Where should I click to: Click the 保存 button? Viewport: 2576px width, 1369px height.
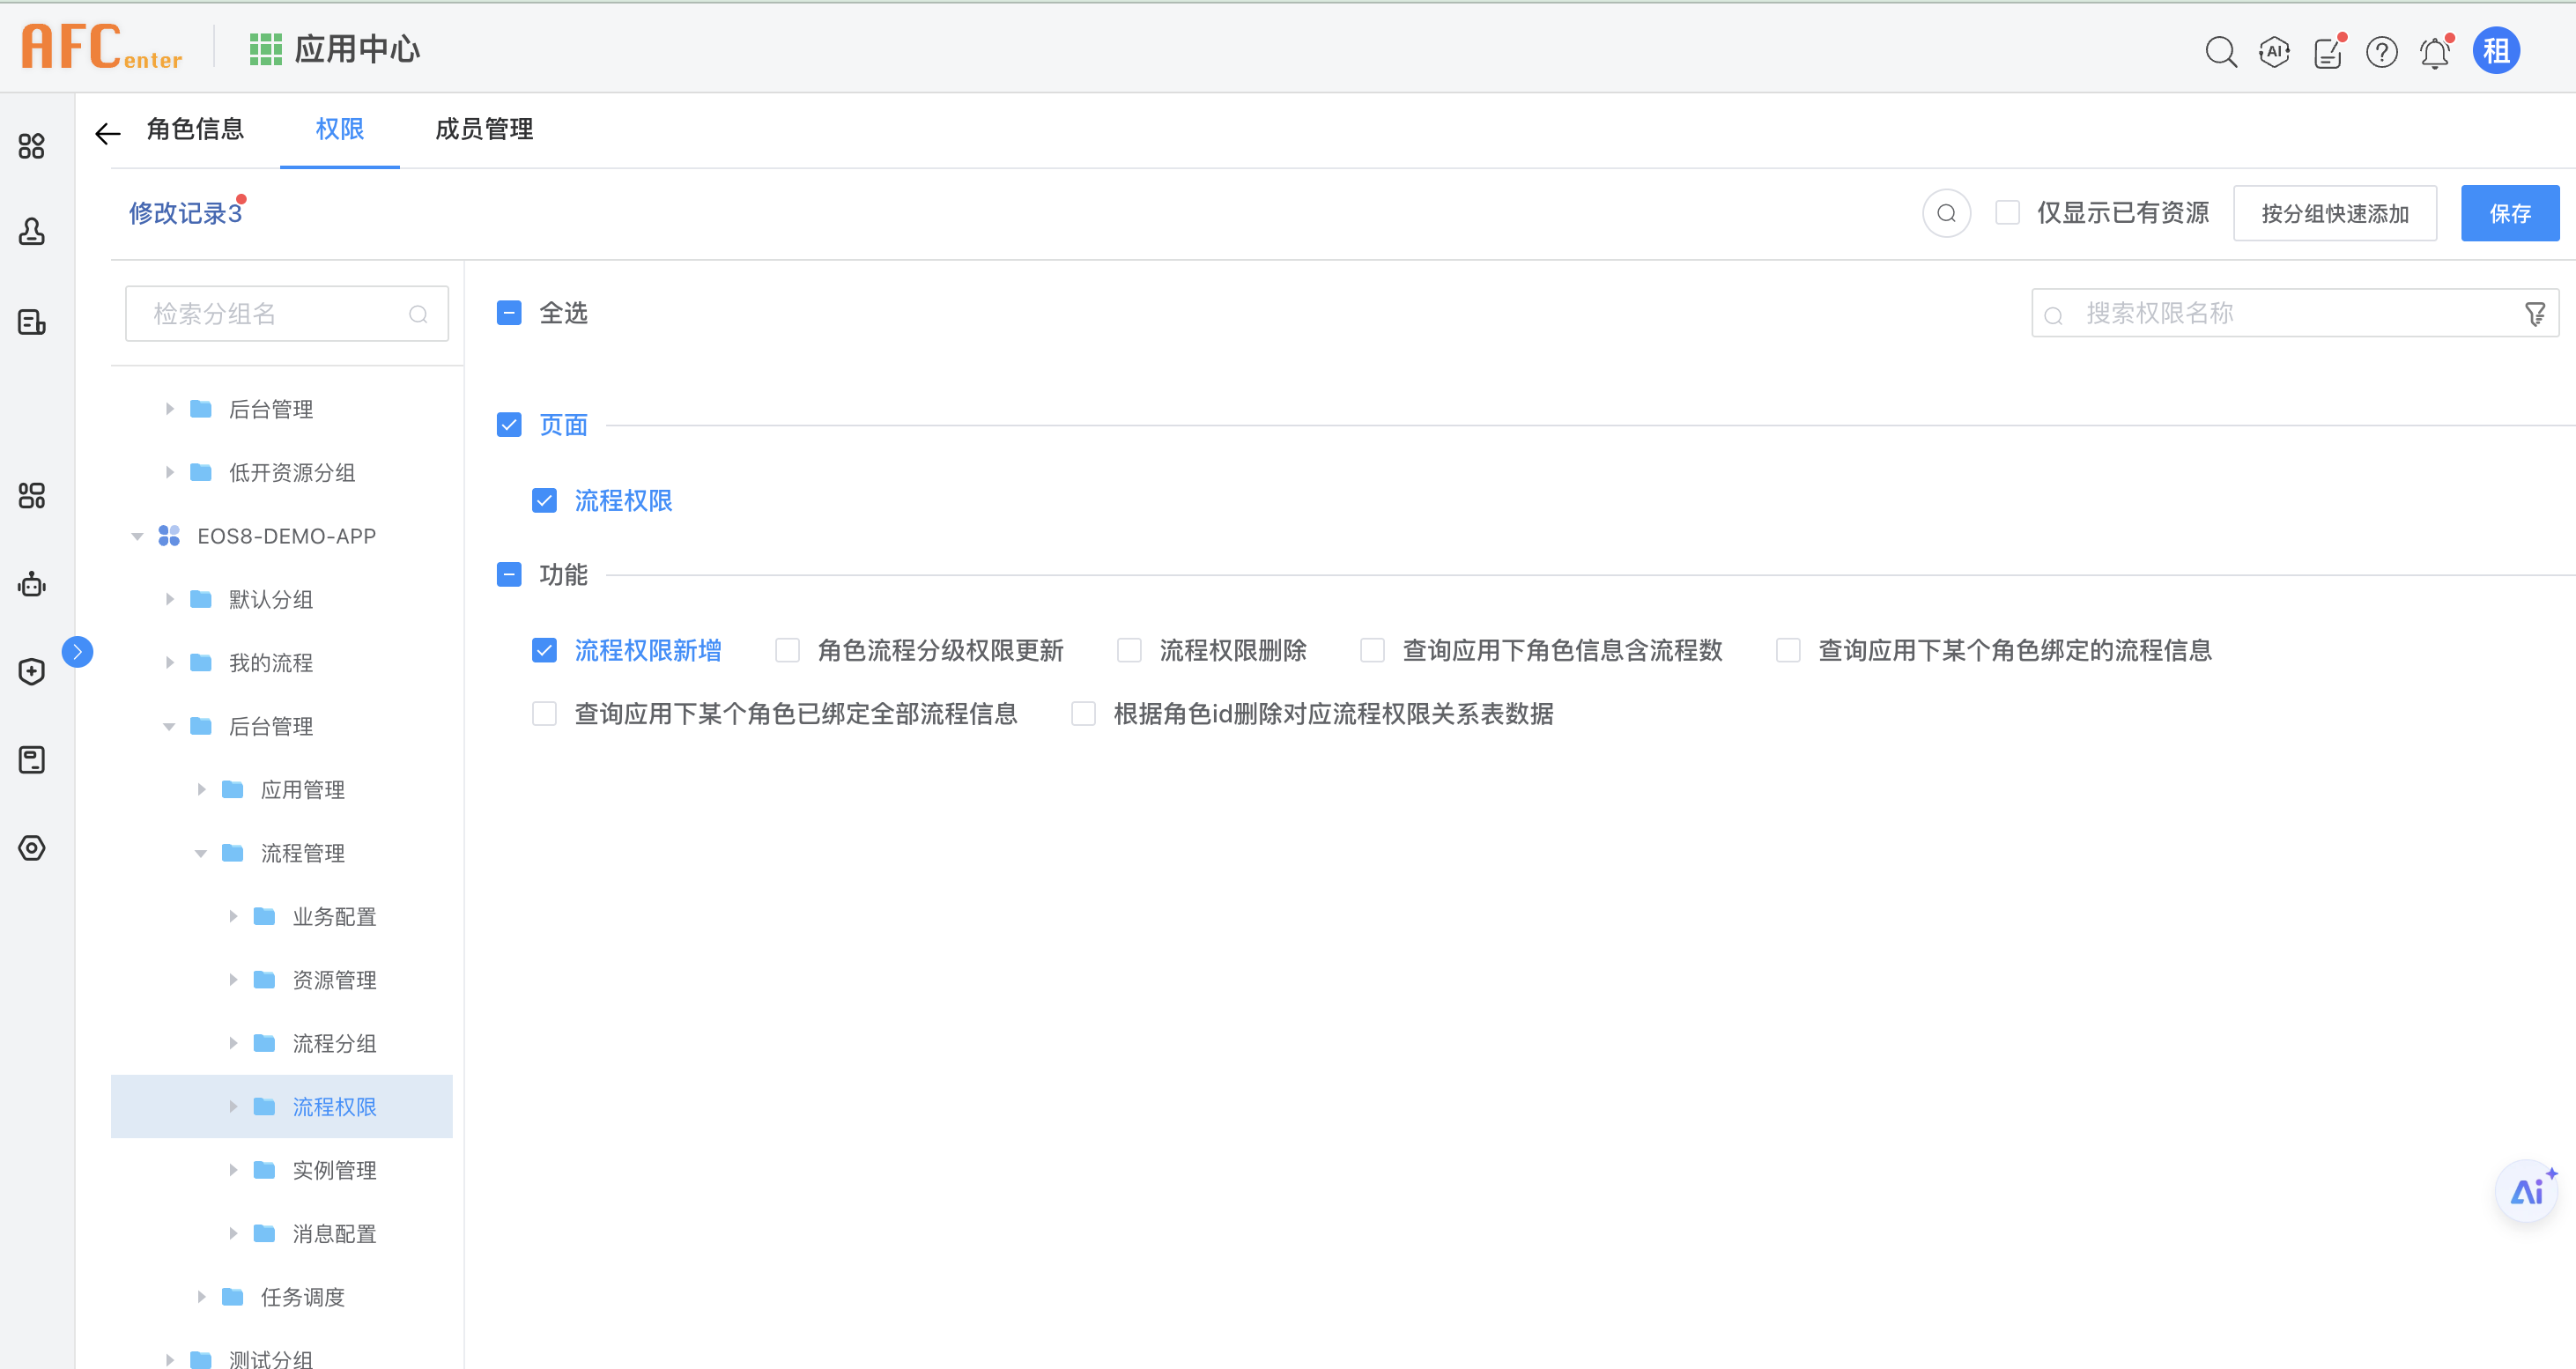2509,213
